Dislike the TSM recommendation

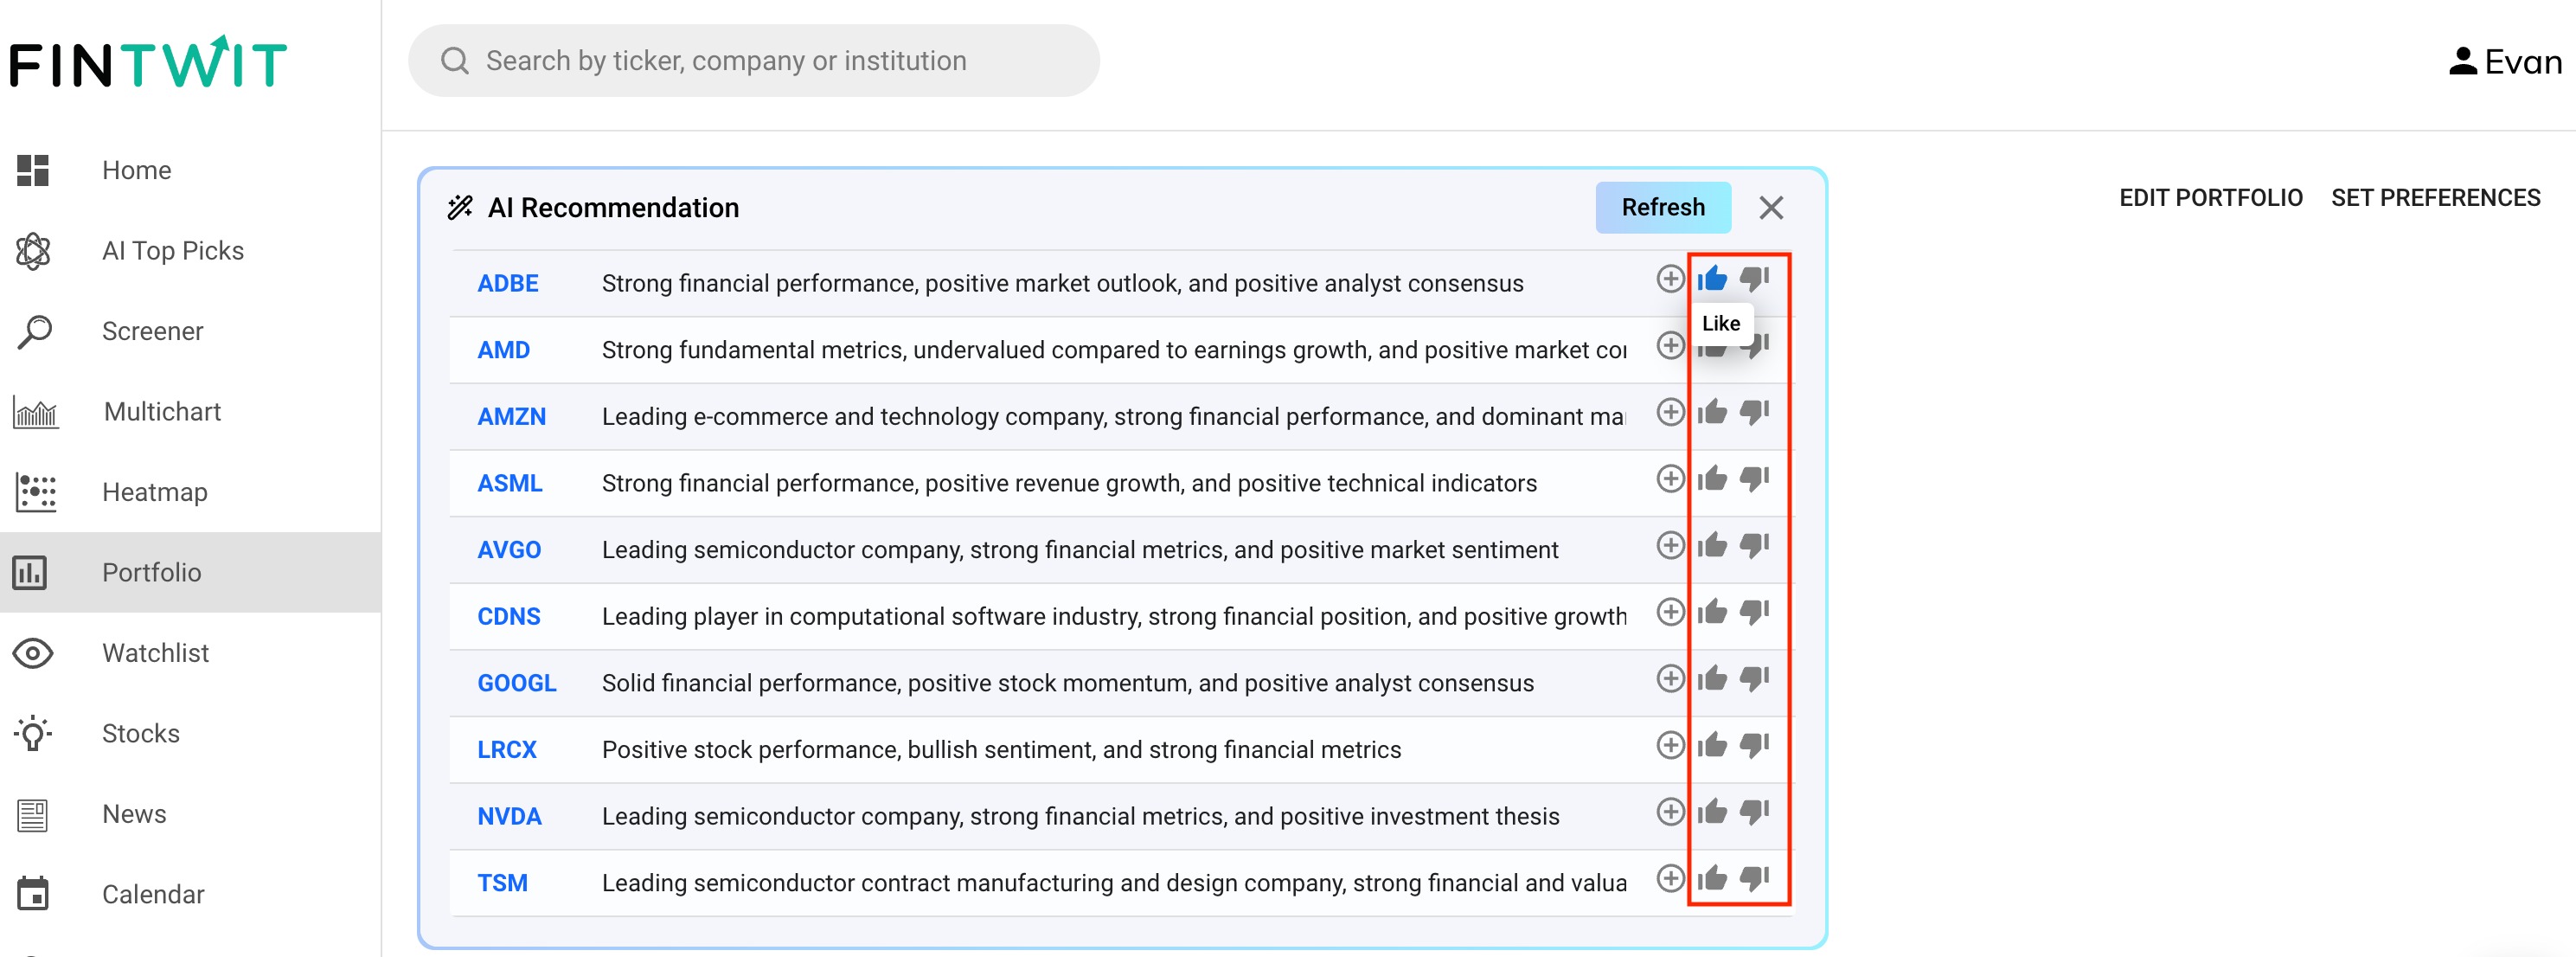click(x=1754, y=879)
